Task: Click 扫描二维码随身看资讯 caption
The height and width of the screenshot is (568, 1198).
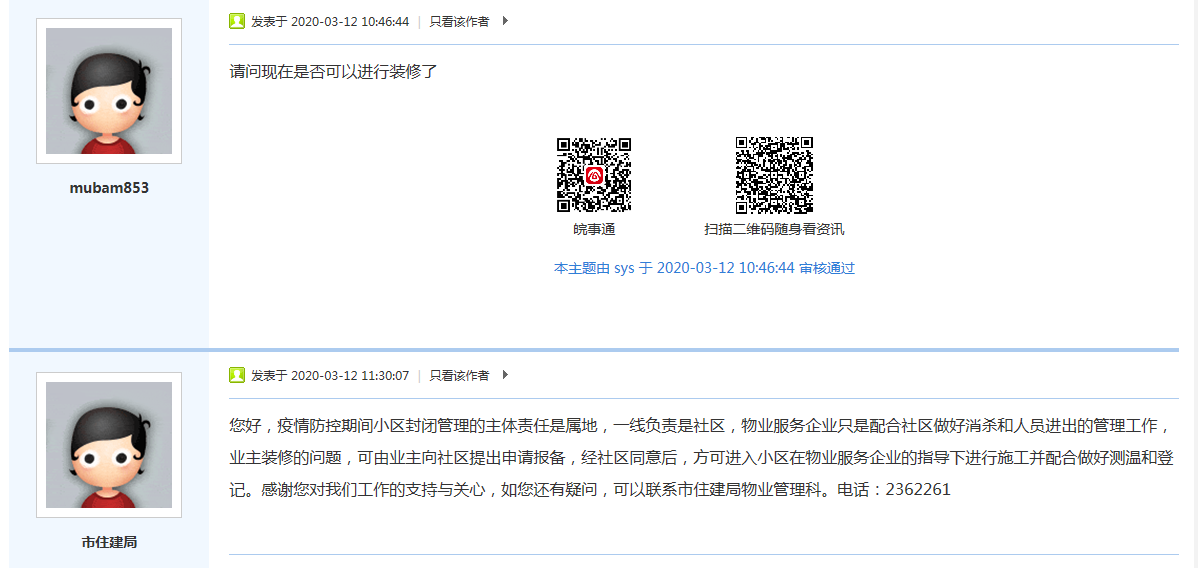Action: (774, 229)
